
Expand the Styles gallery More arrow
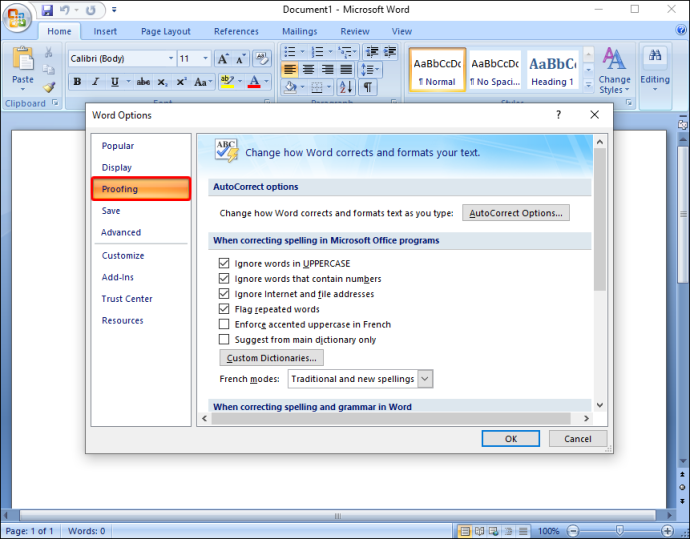click(x=588, y=85)
